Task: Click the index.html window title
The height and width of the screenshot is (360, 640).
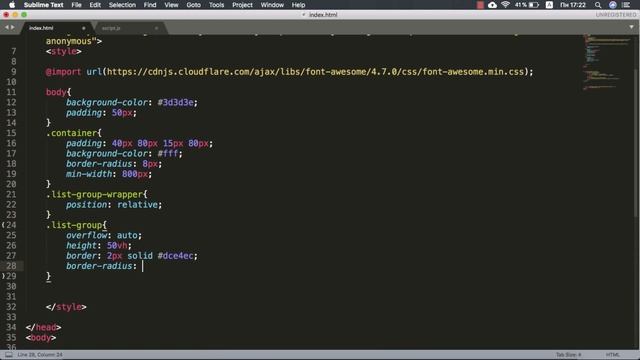Action: point(322,15)
